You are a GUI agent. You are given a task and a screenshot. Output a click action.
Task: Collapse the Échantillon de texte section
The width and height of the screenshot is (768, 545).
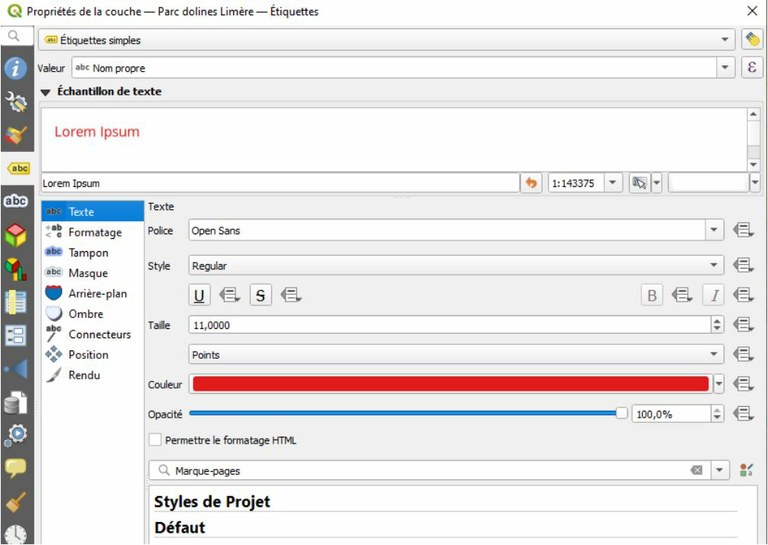[x=45, y=92]
